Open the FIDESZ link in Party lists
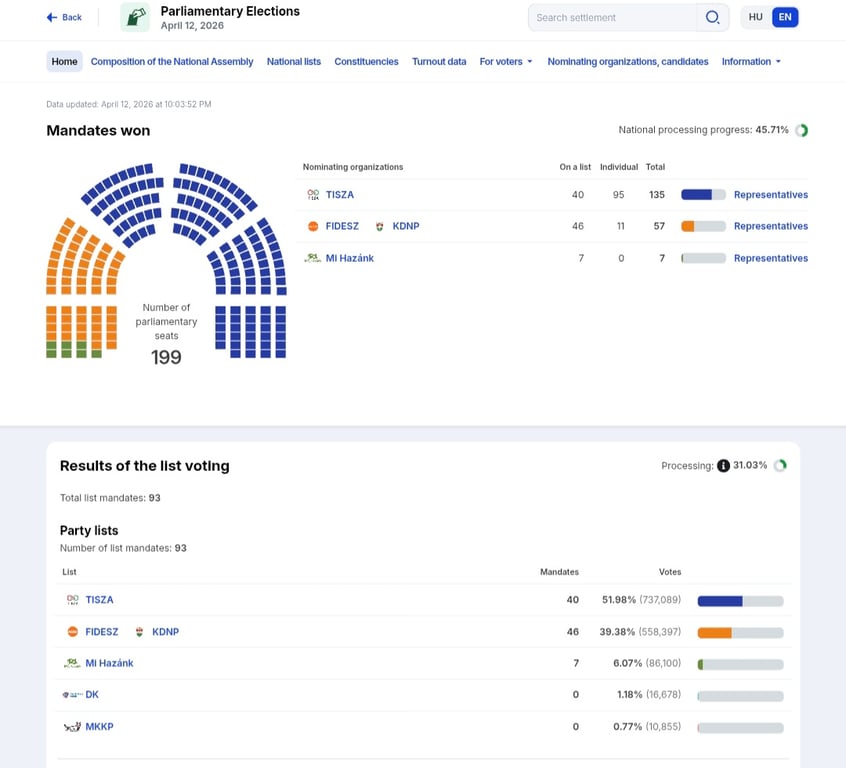The width and height of the screenshot is (846, 768). 102,632
